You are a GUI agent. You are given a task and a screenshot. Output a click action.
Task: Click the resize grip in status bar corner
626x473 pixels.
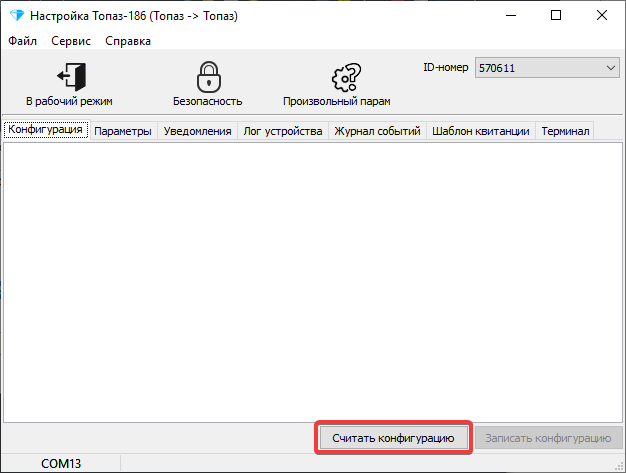(x=619, y=466)
